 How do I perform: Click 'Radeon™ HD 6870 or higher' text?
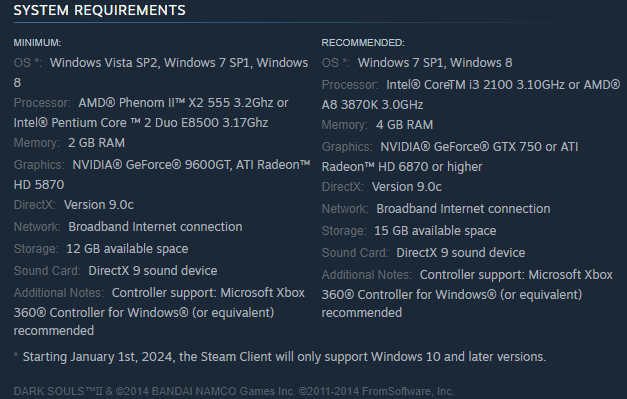(402, 167)
